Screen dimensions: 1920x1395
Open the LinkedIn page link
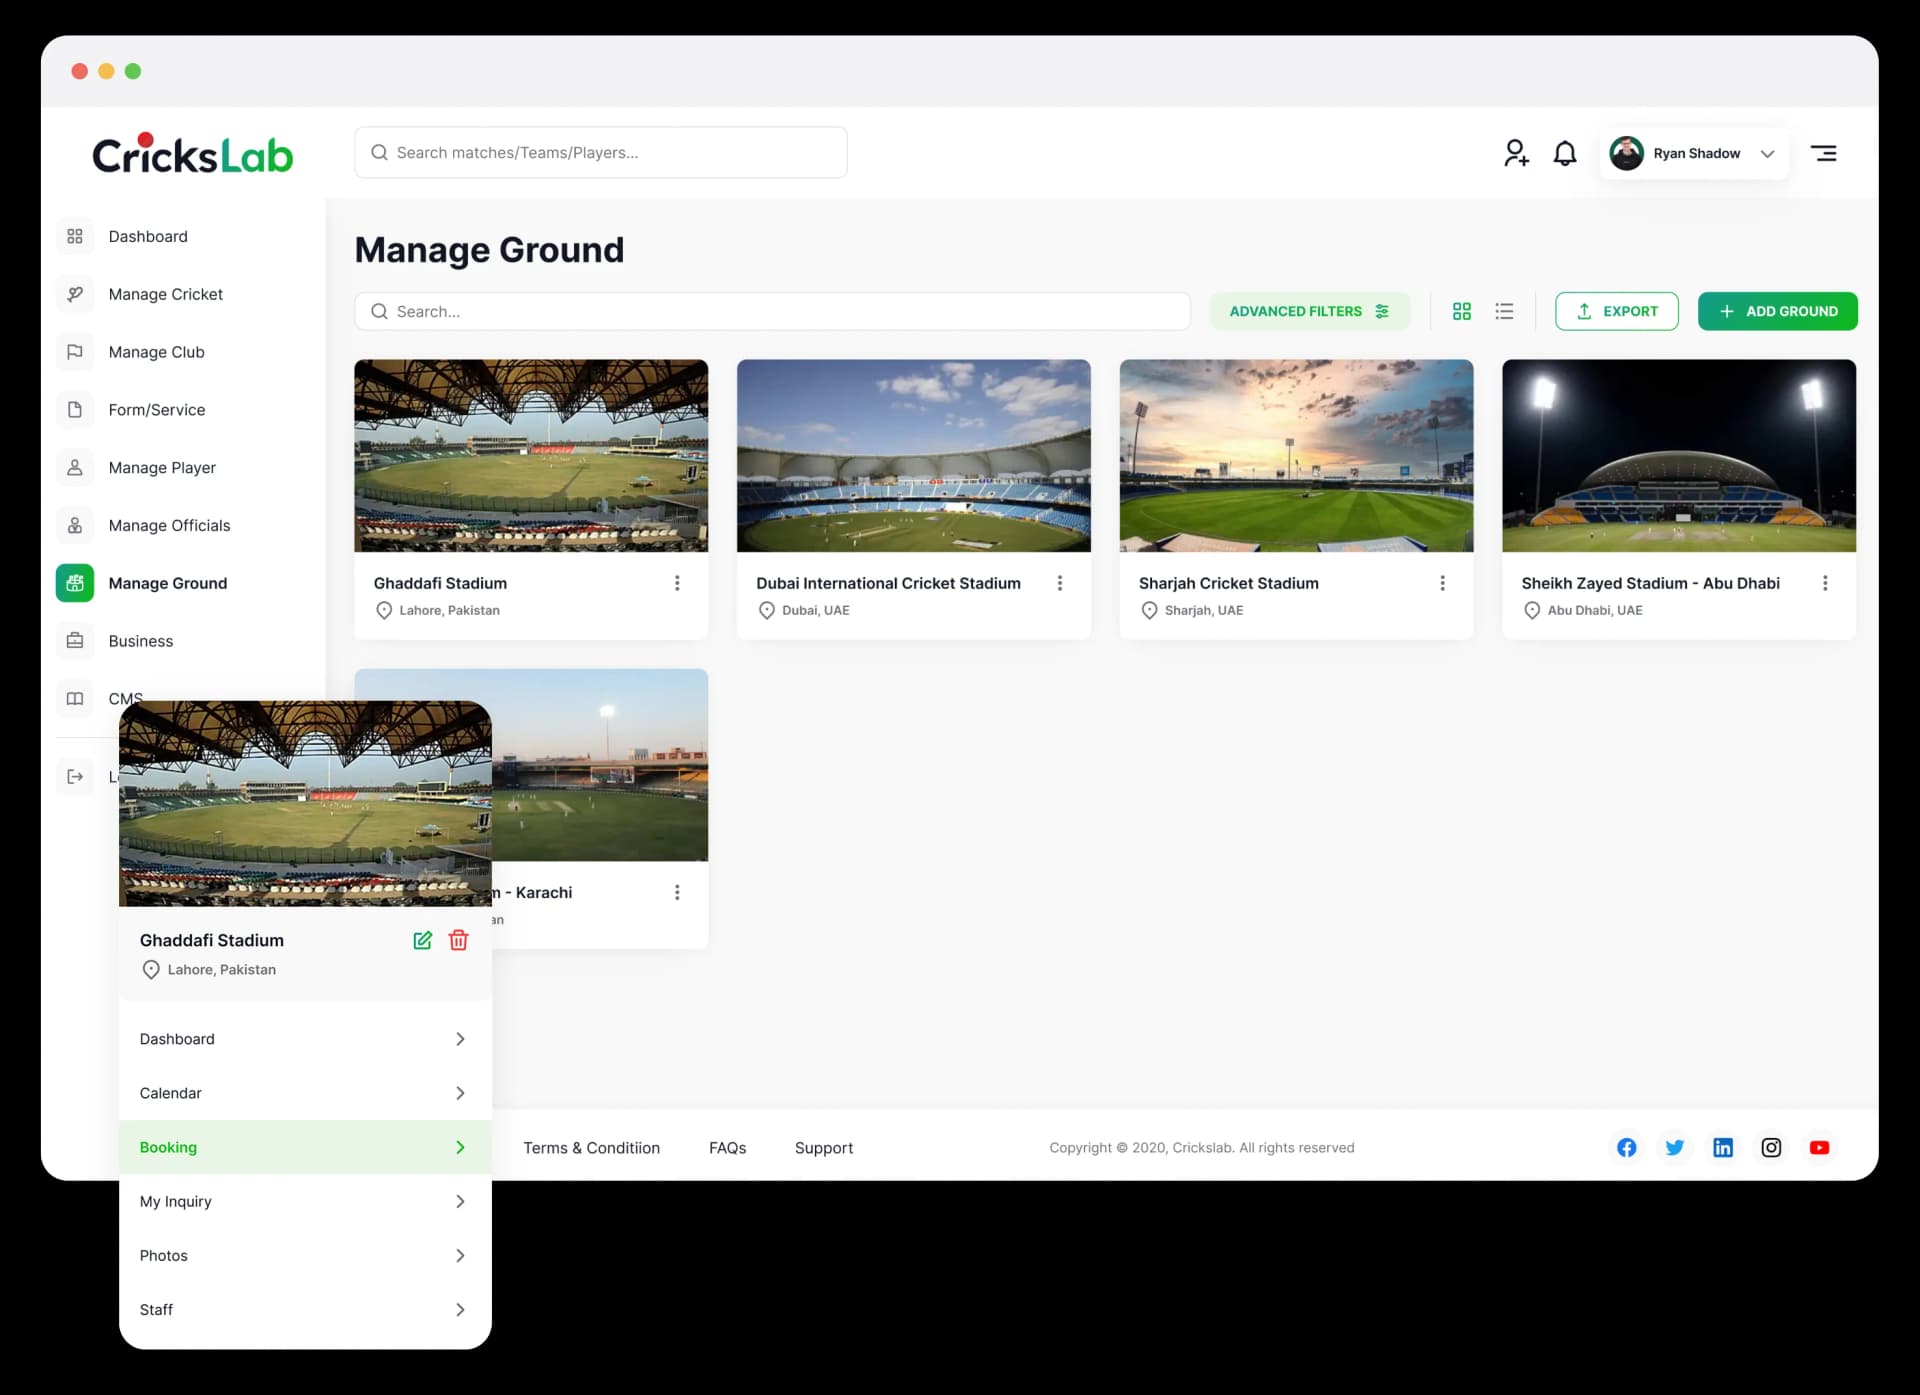click(1723, 1148)
